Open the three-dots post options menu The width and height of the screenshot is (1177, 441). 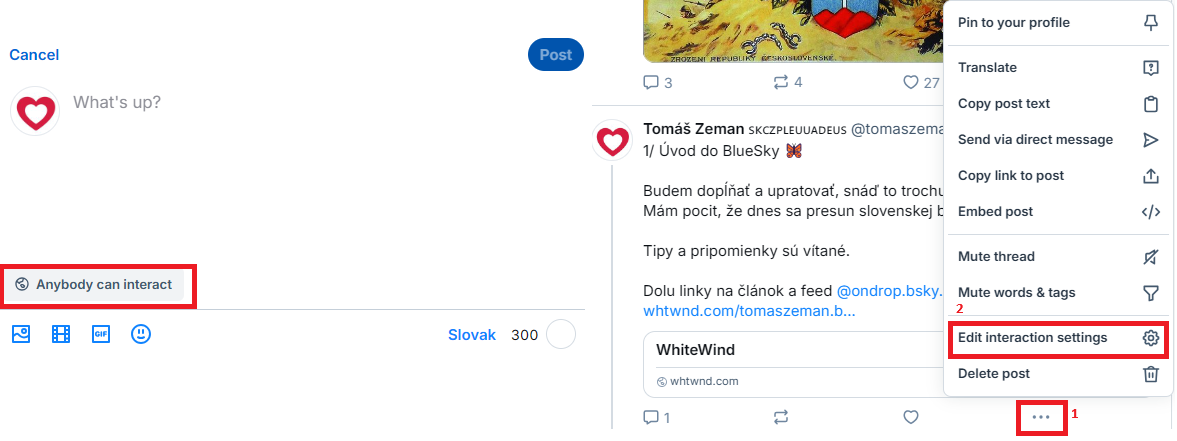coord(1041,417)
